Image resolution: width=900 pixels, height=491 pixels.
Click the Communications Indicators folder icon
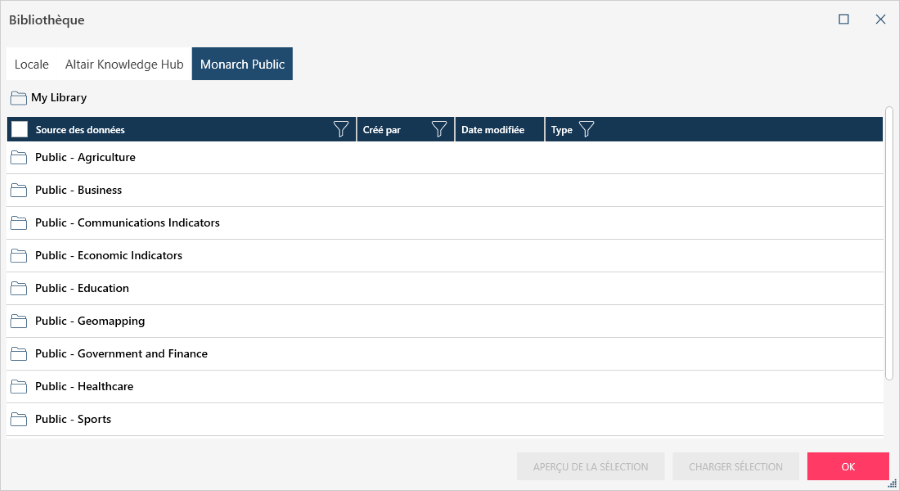point(18,223)
